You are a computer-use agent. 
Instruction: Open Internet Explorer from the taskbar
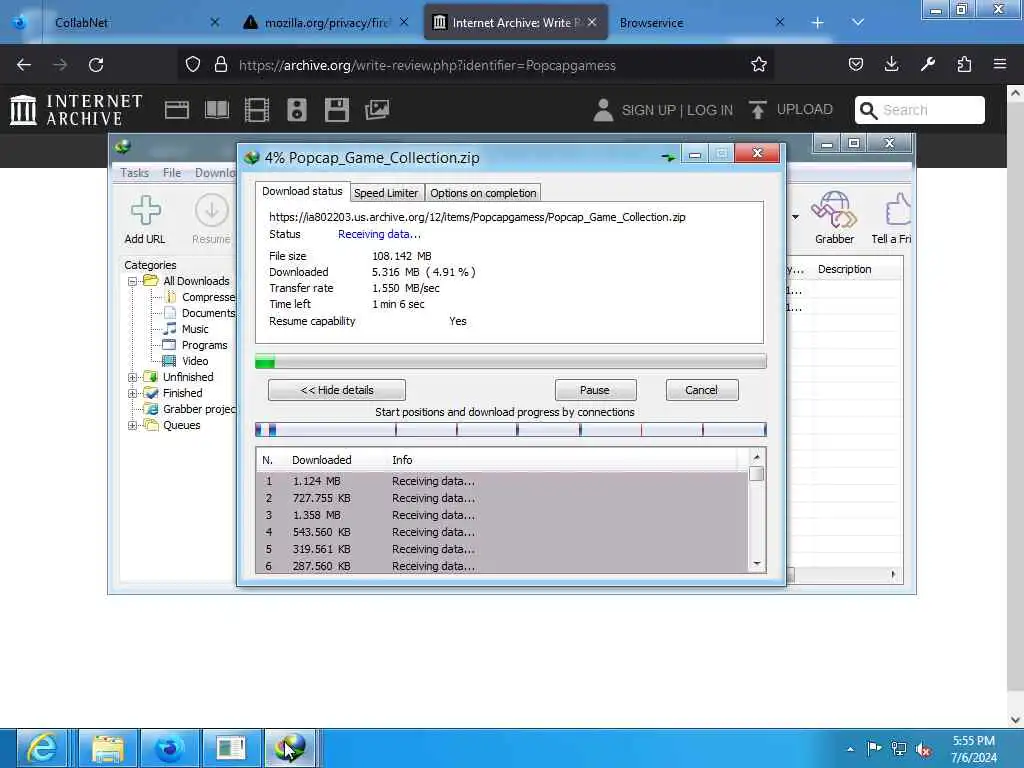click(x=42, y=748)
